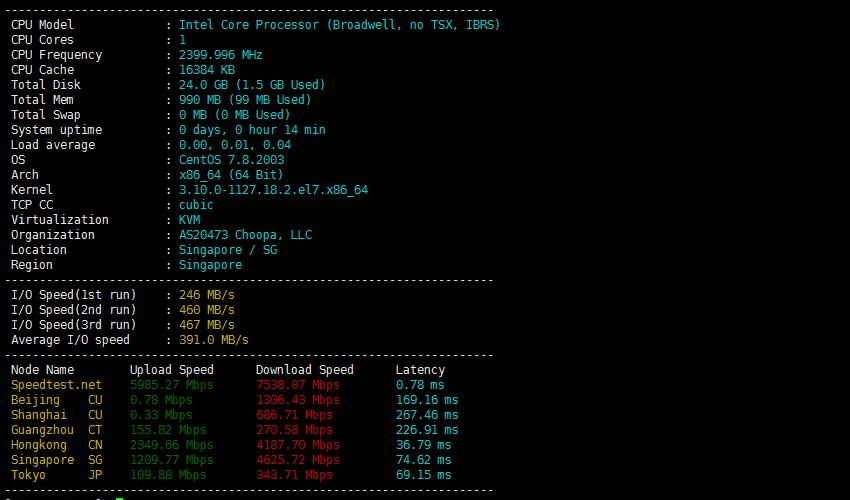Image resolution: width=850 pixels, height=500 pixels.
Task: Click the TCP CC value cubic
Action: [x=196, y=205]
